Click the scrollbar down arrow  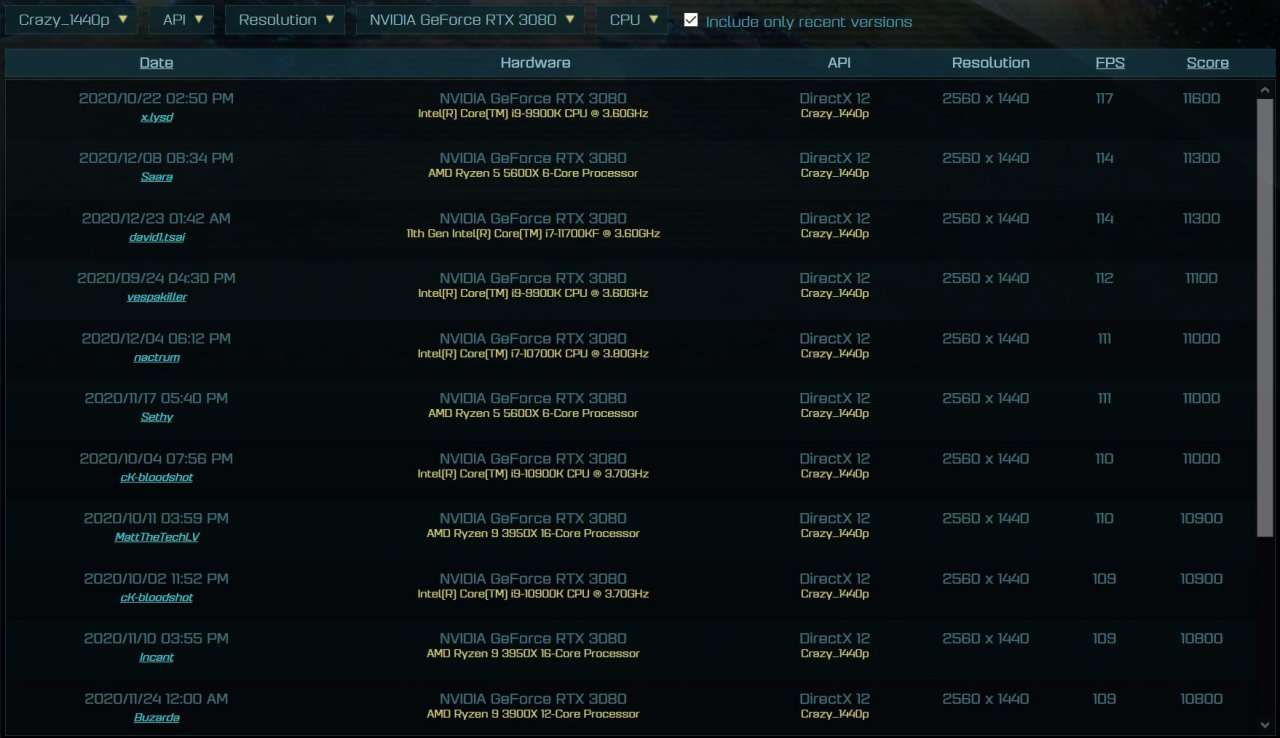[1265, 725]
